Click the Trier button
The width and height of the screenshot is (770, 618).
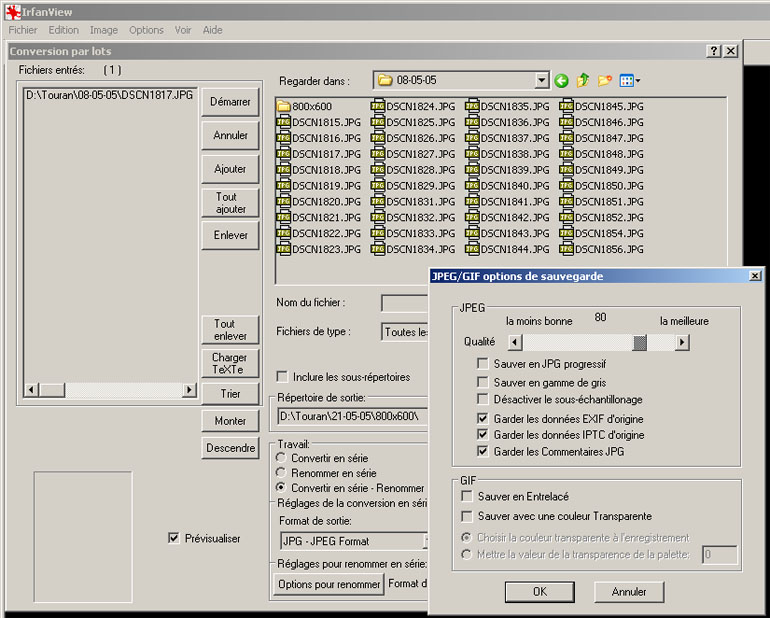(x=230, y=394)
